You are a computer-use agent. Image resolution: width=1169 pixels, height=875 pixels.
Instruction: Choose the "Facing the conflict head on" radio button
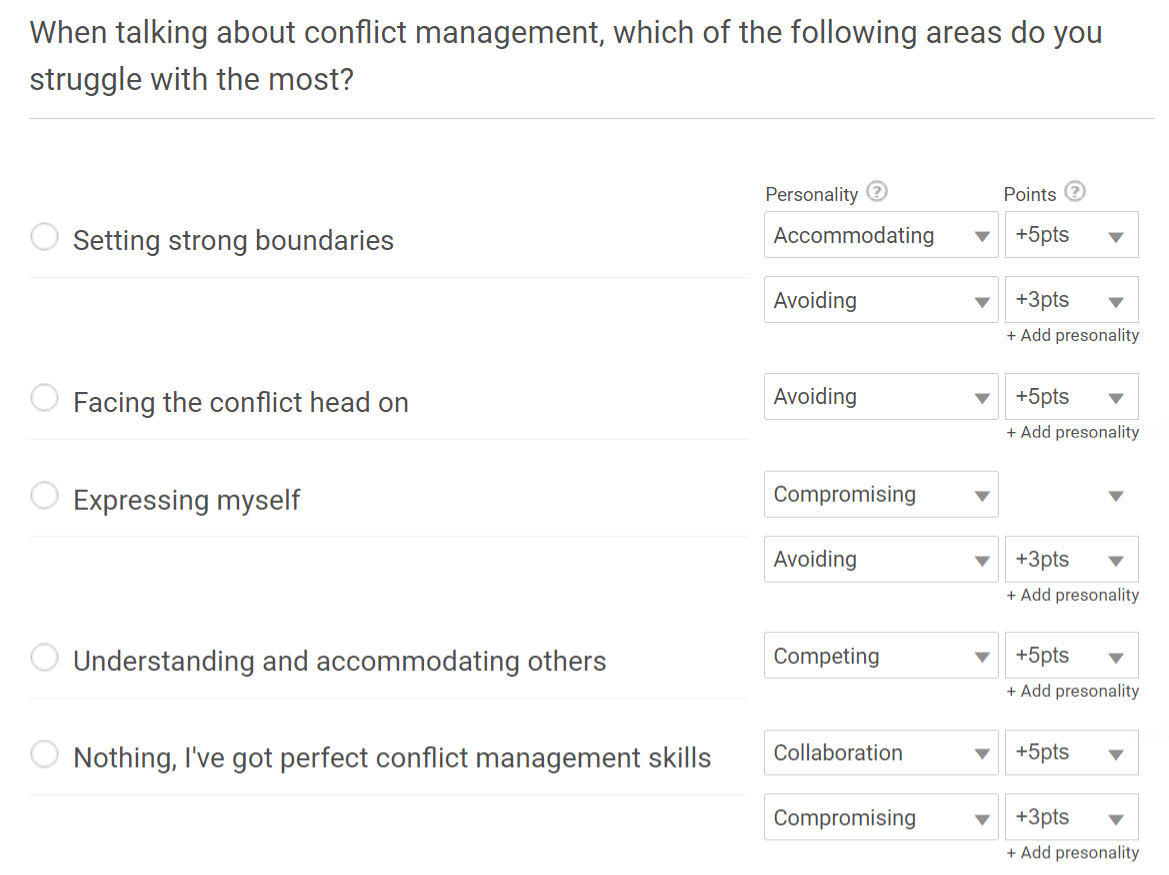tap(45, 399)
